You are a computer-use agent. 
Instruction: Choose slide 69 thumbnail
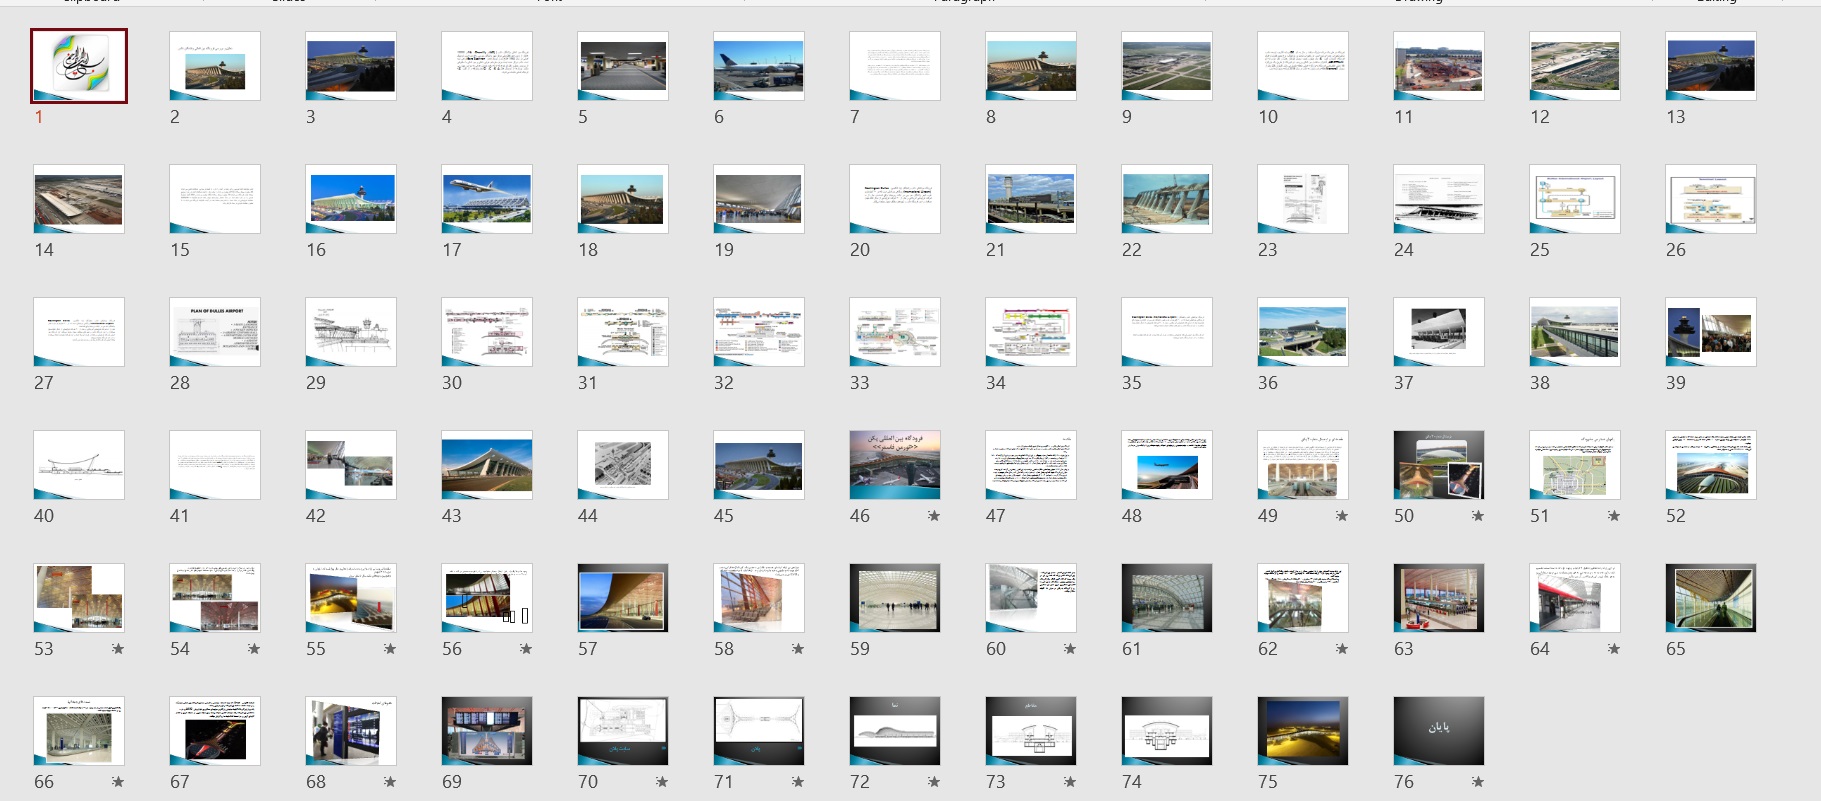(486, 731)
